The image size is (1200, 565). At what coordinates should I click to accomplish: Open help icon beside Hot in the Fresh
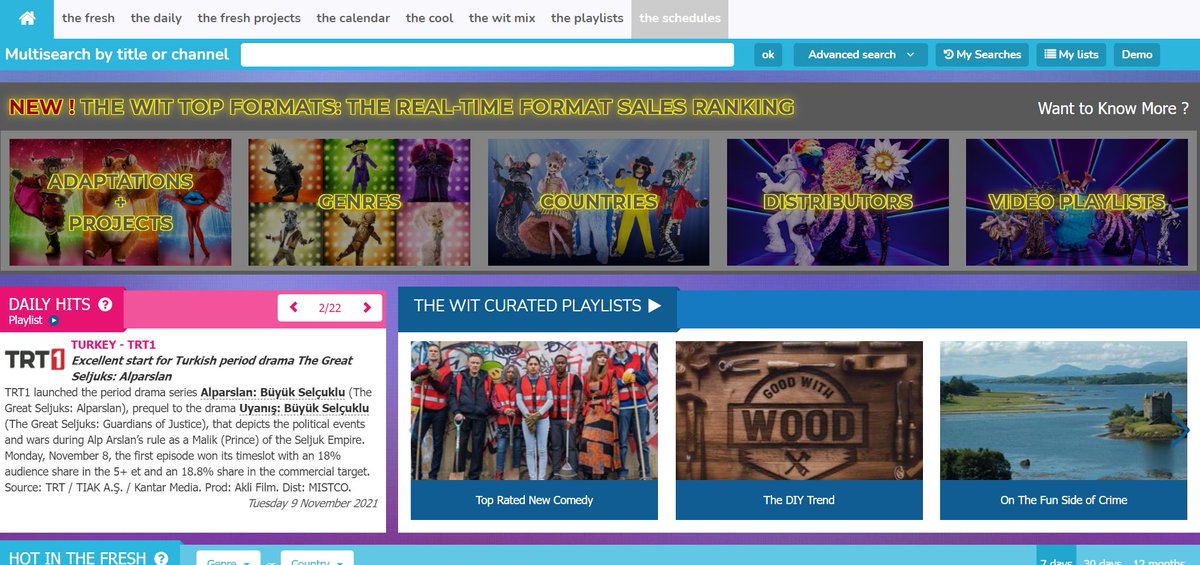(x=161, y=558)
